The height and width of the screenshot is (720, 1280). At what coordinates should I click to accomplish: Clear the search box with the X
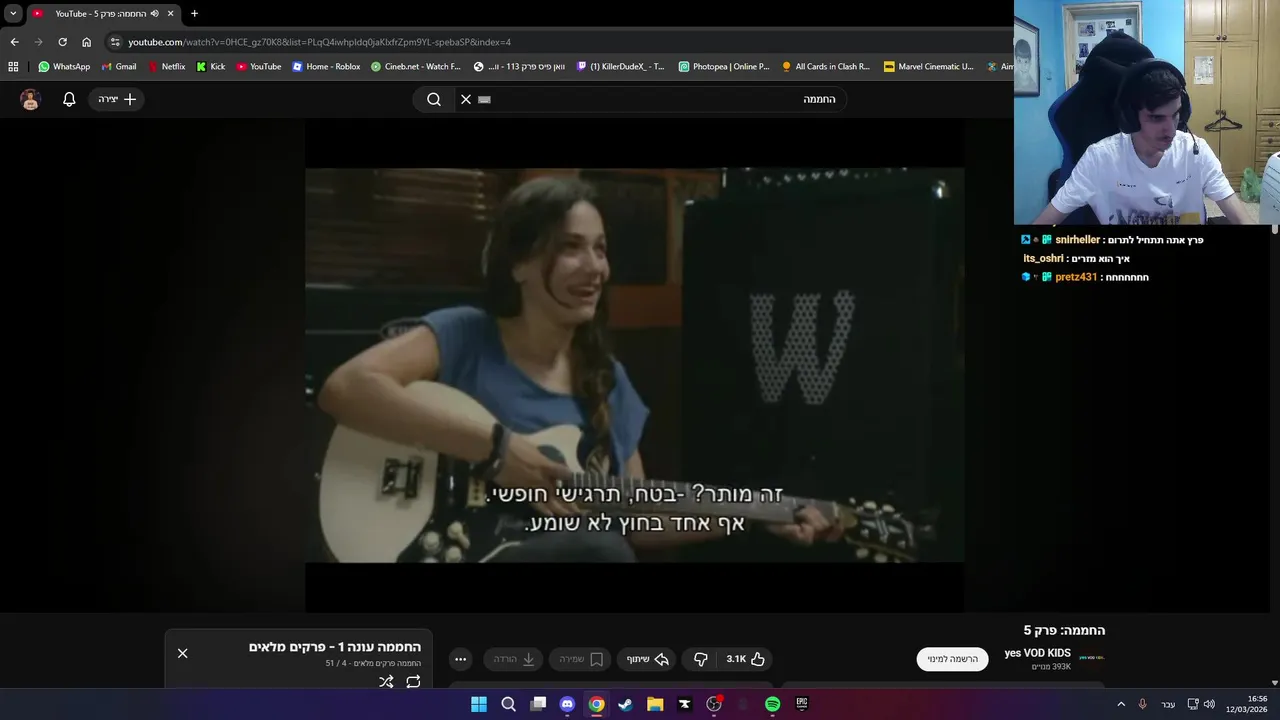(x=466, y=99)
